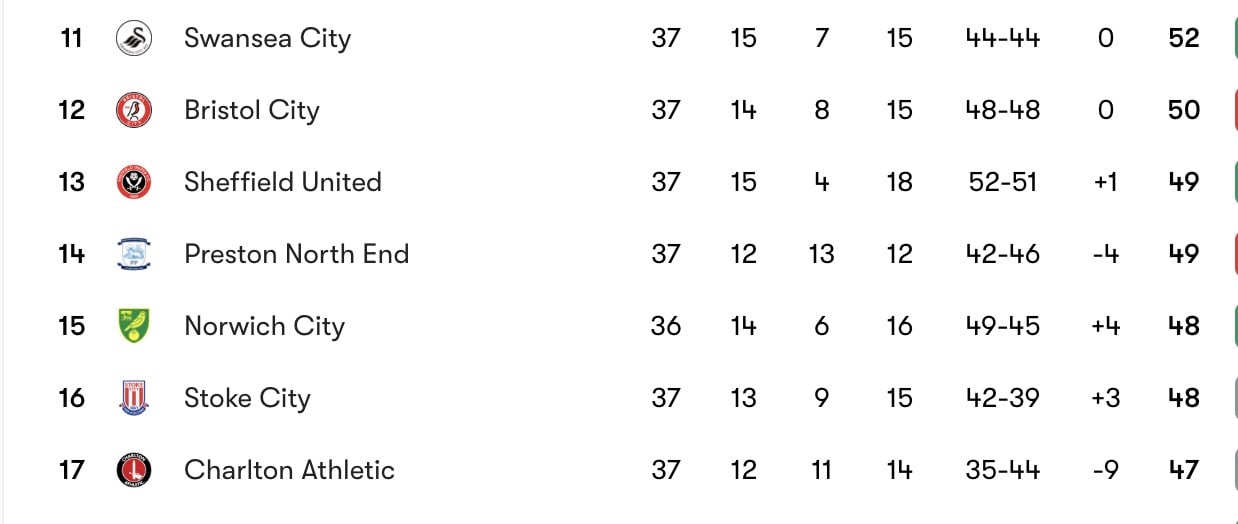The image size is (1238, 524).
Task: Open the Swansea City team link
Action: (268, 39)
